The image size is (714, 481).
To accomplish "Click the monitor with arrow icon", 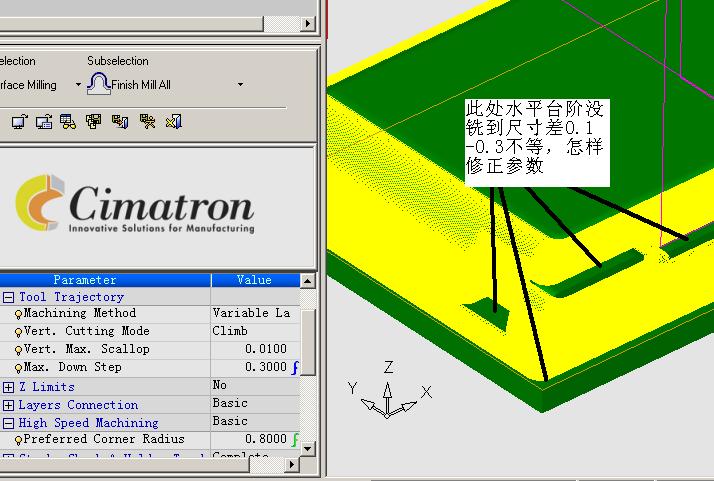I will click(x=20, y=122).
